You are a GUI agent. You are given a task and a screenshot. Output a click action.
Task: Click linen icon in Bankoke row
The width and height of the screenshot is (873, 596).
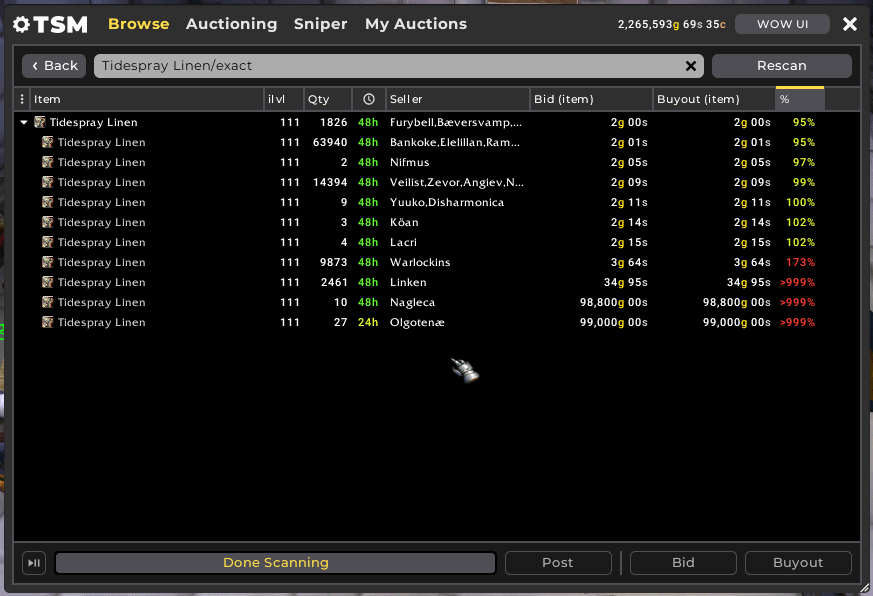point(47,142)
